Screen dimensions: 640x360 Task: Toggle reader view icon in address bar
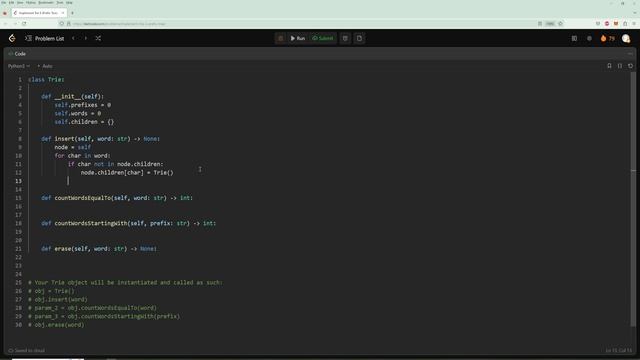pos(540,24)
